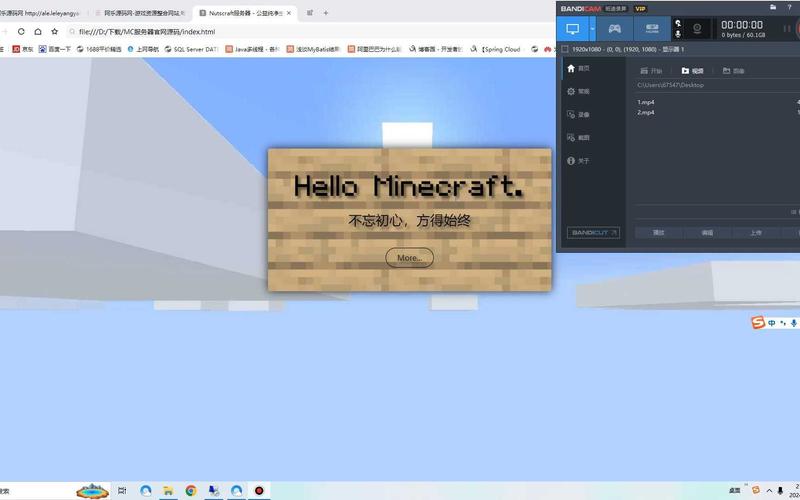Click the More.. button on wooden sign
800x500 pixels.
pos(409,258)
